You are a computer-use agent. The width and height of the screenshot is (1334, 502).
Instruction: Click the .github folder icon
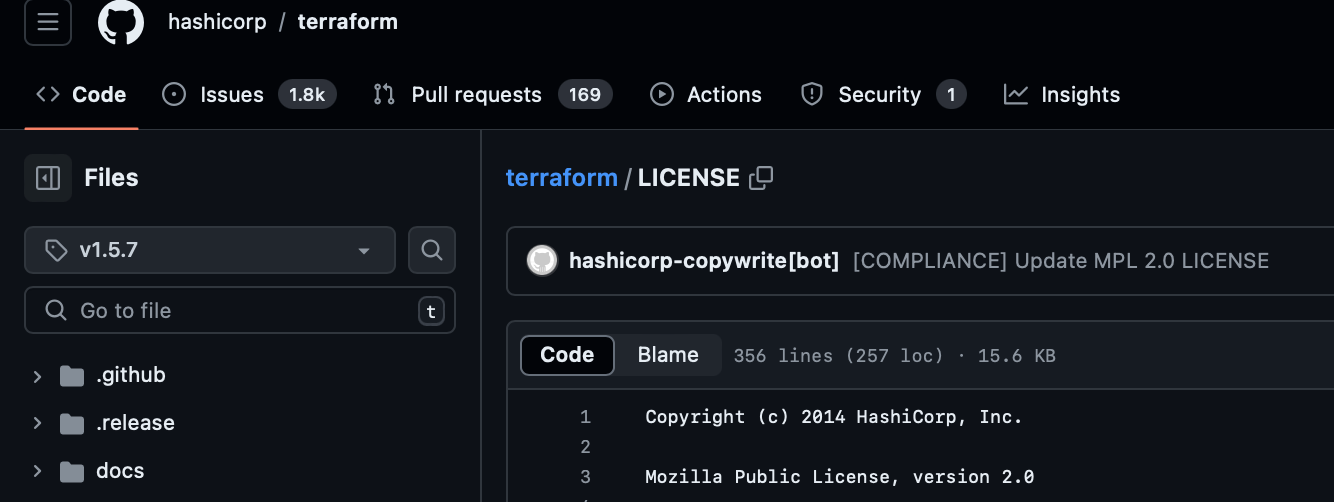point(72,376)
